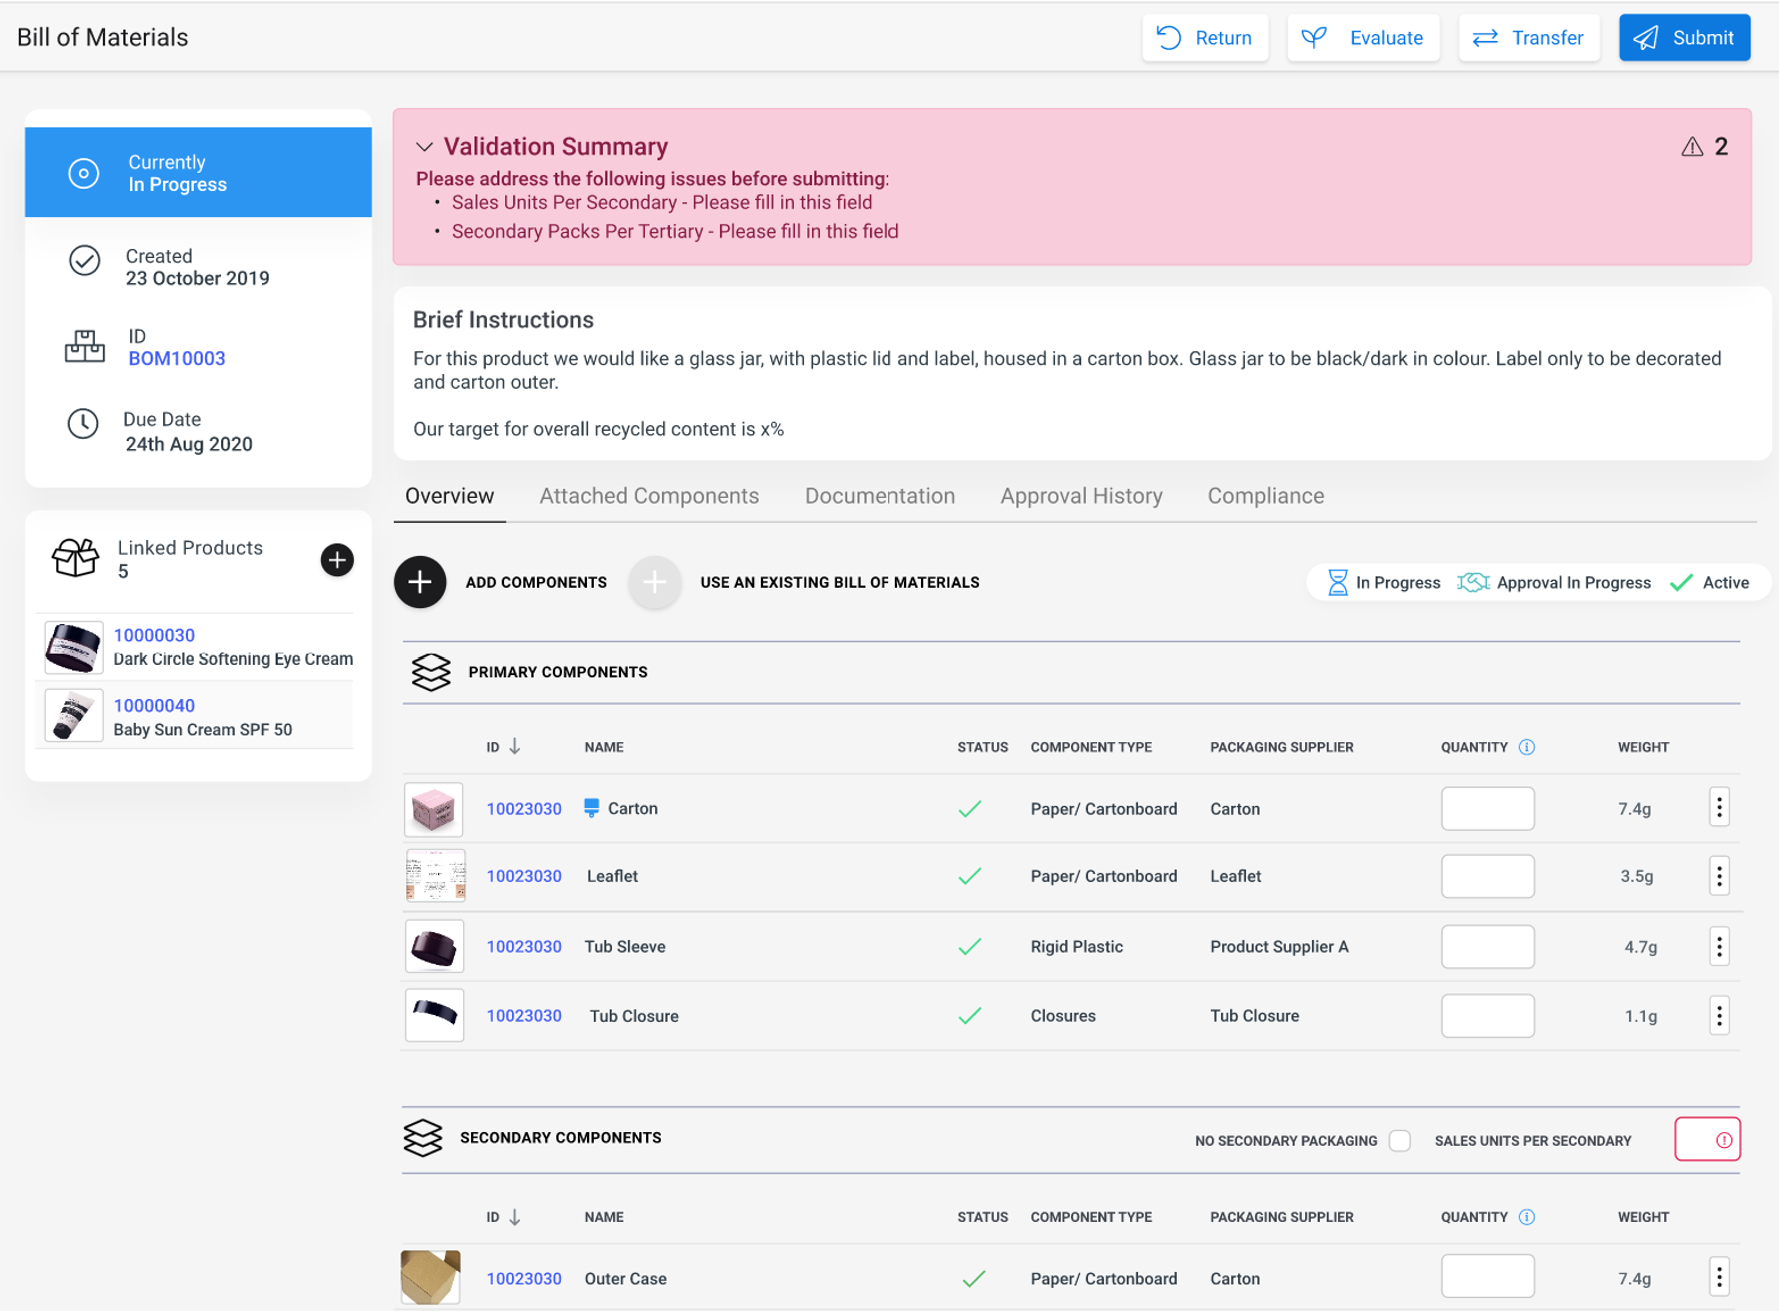
Task: Click the Quantity info icon in Primary Components
Action: tap(1526, 747)
